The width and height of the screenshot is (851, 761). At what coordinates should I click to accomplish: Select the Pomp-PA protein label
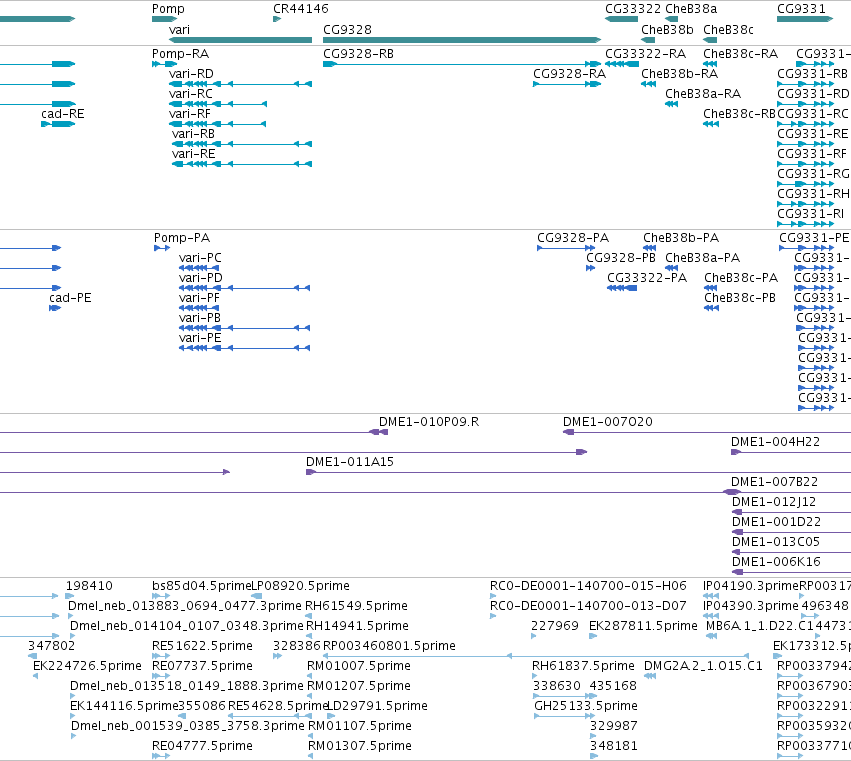coord(182,238)
